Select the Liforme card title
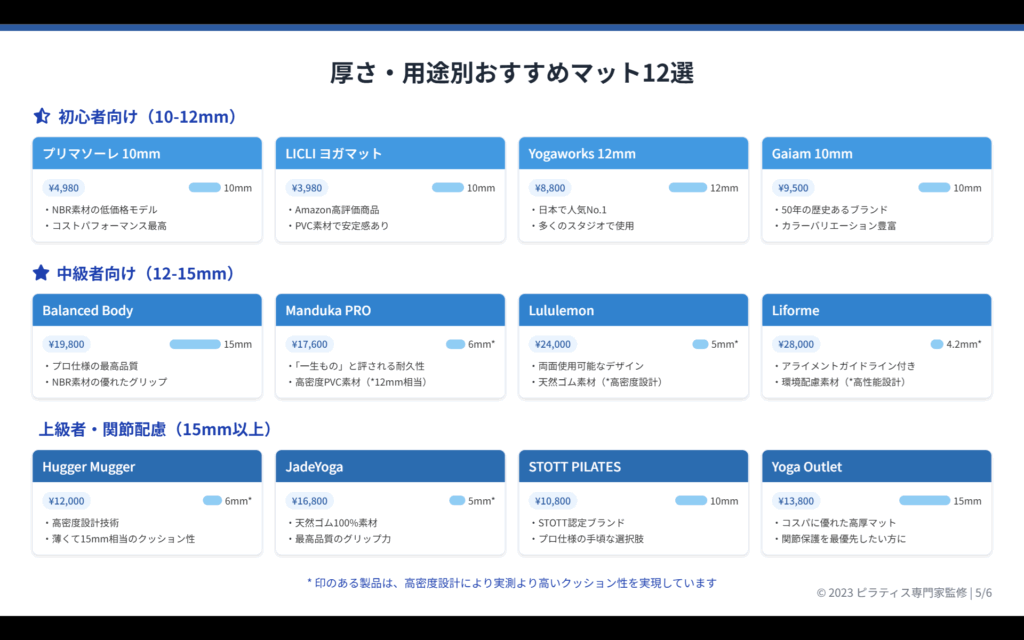The width and height of the screenshot is (1024, 640). [x=795, y=310]
